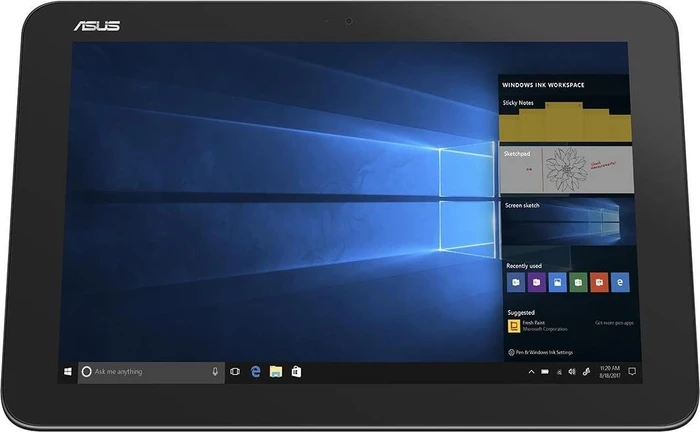The image size is (700, 432).
Task: Click the Cortana circle icon
Action: point(87,371)
